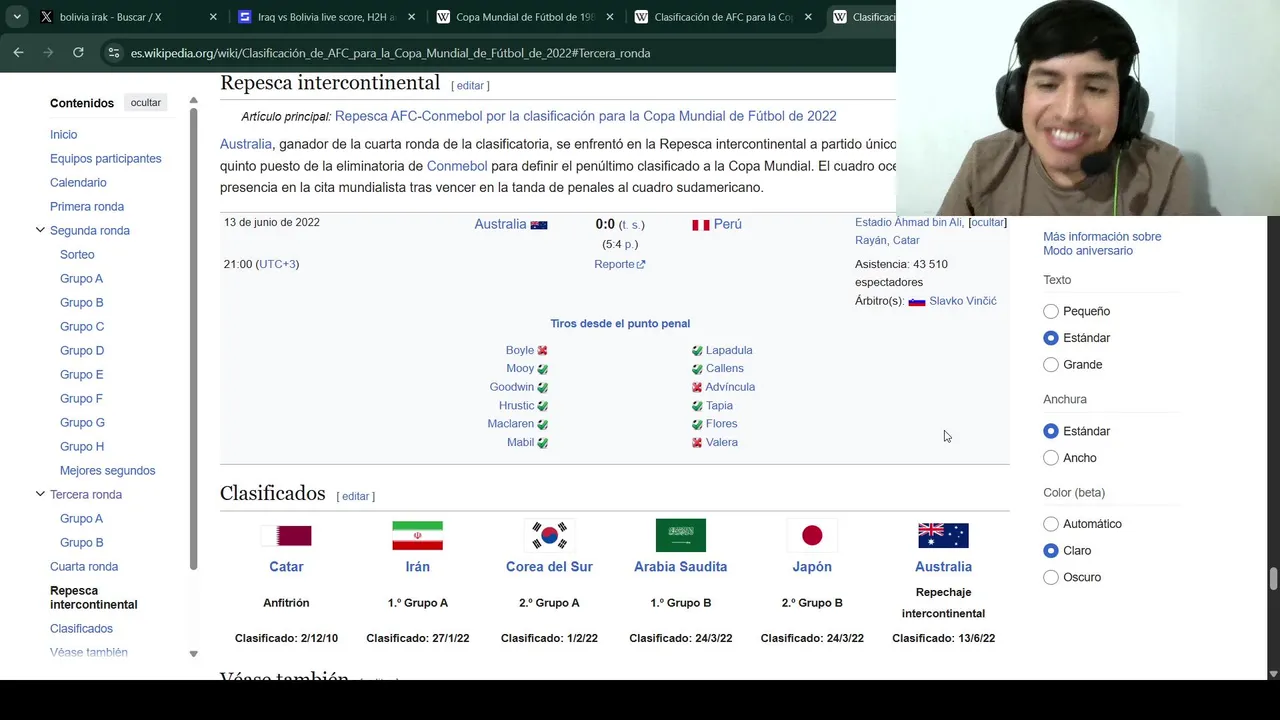Open 'Estadio Áhmad bin Ali' link
The width and height of the screenshot is (1280, 720).
tap(908, 222)
